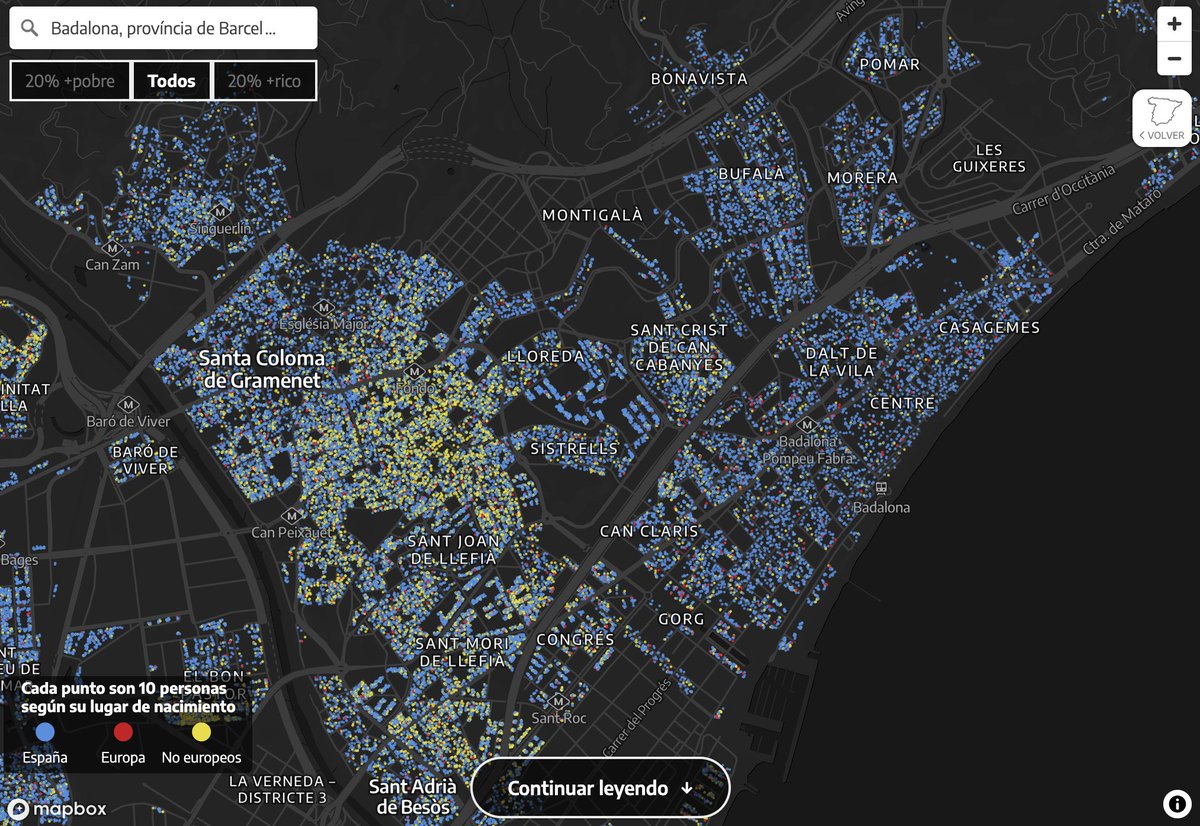
Task: Click the SANT JOAN DE LLEFIÀ label
Action: coord(454,549)
